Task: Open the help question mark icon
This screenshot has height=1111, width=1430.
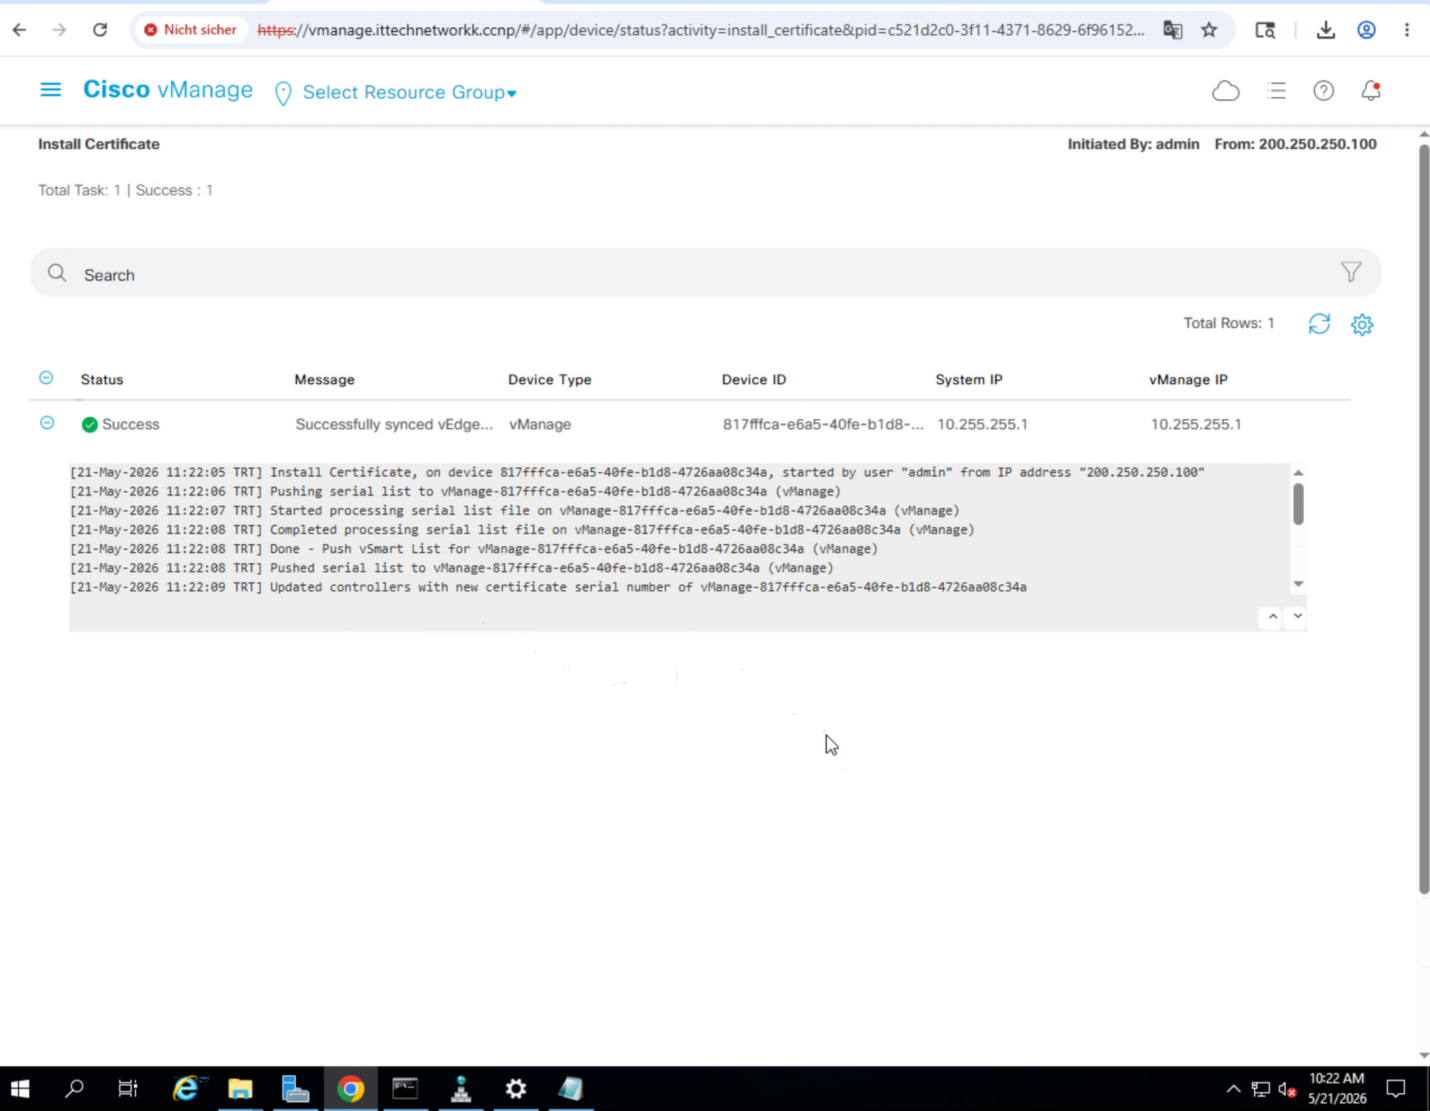Action: (1323, 91)
